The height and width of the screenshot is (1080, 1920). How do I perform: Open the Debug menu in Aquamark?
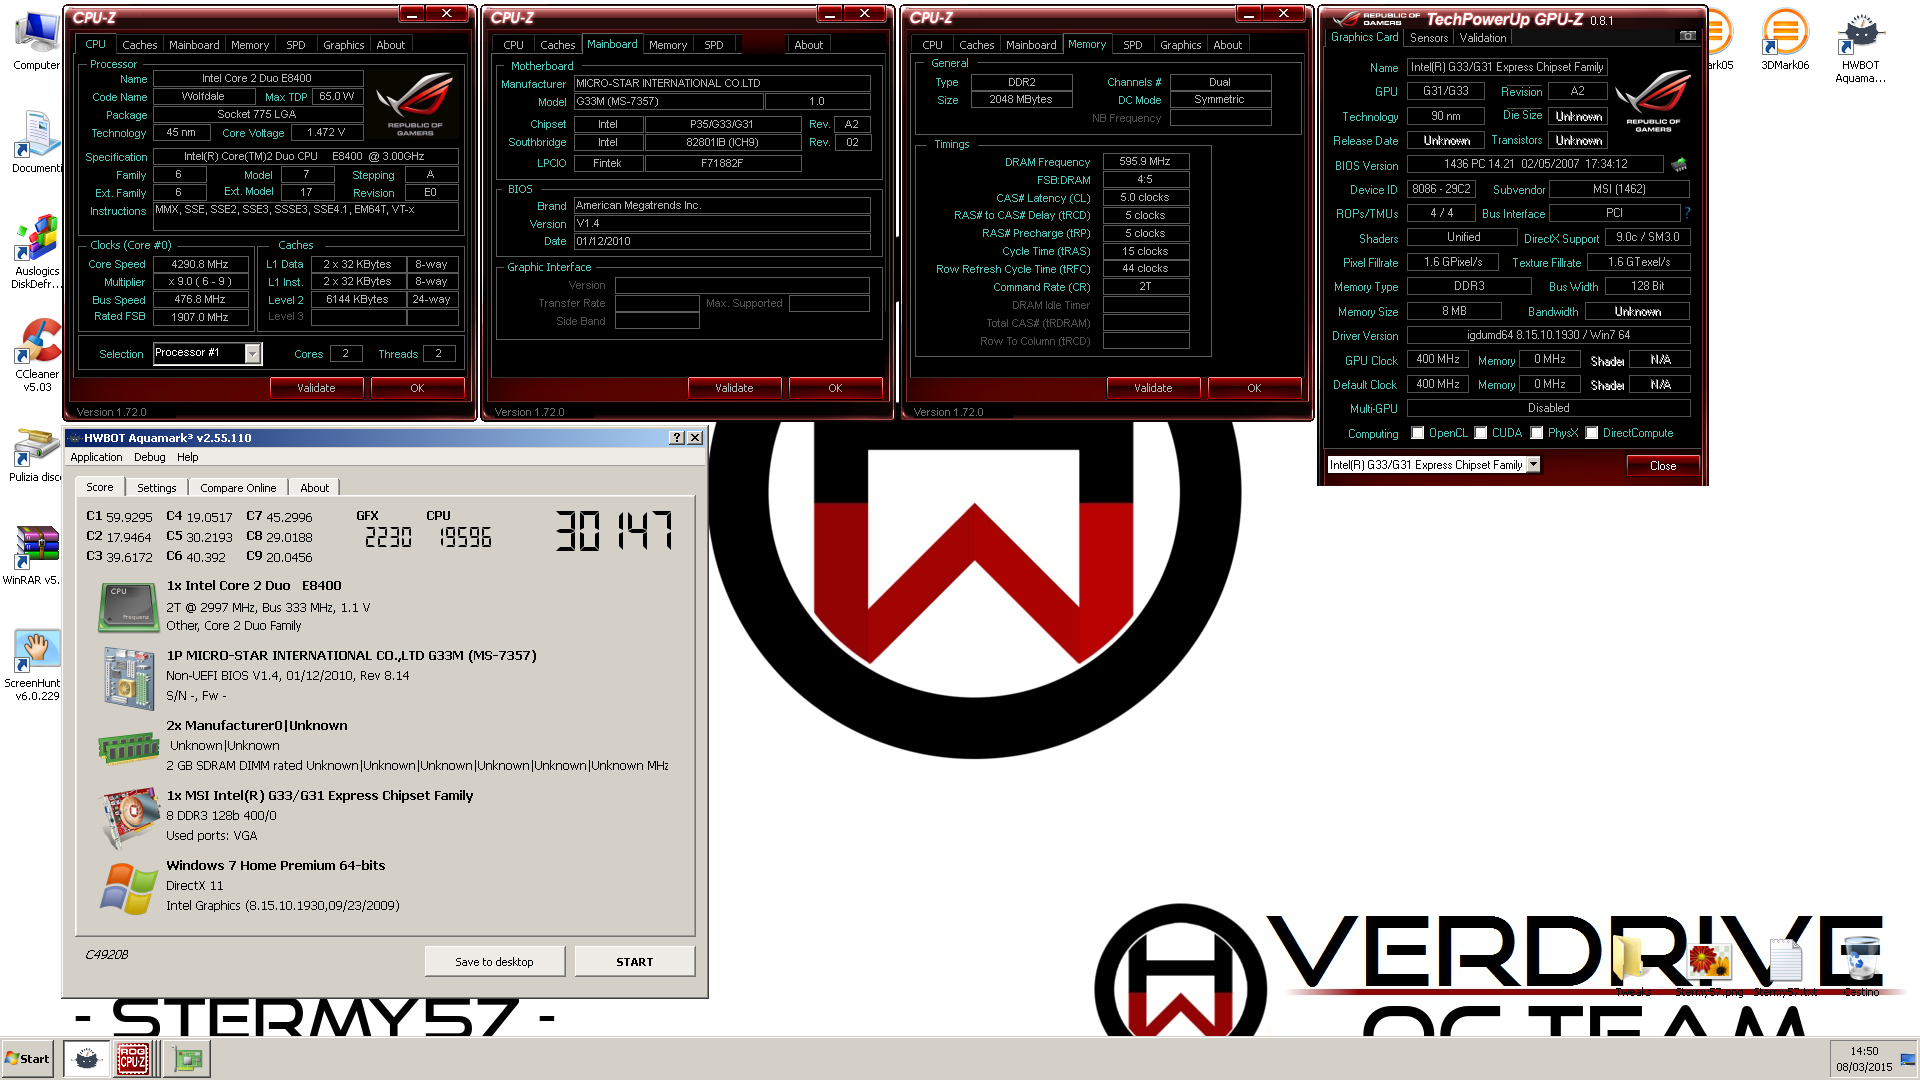tap(150, 457)
